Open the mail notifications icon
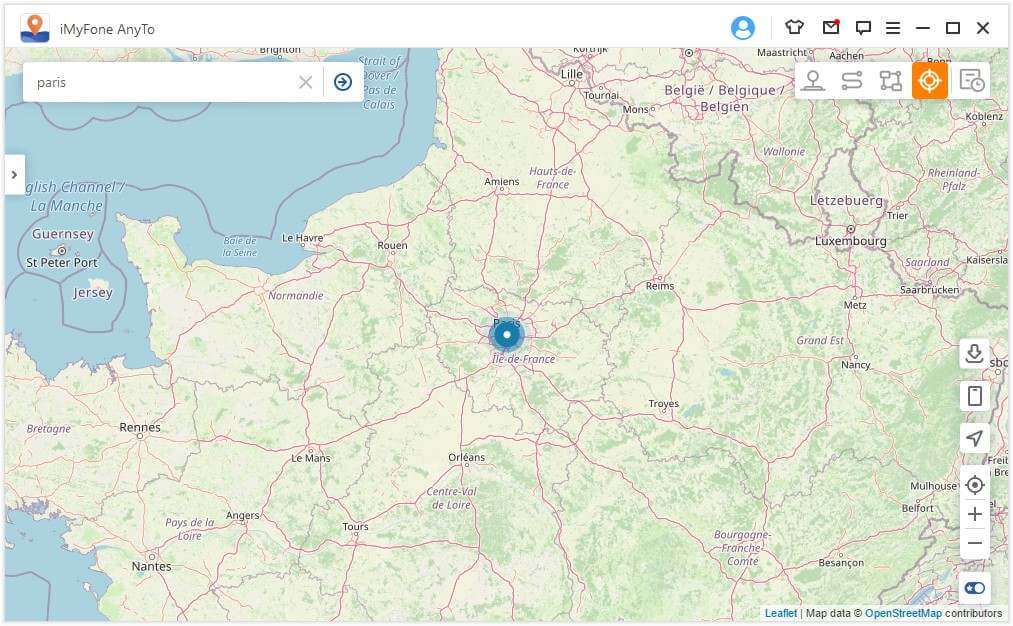This screenshot has width=1013, height=626. (x=831, y=27)
